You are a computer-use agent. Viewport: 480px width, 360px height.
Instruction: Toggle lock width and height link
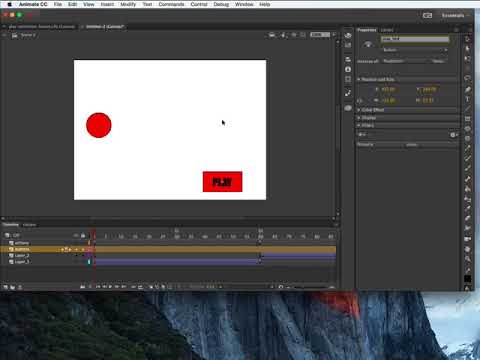pos(360,100)
